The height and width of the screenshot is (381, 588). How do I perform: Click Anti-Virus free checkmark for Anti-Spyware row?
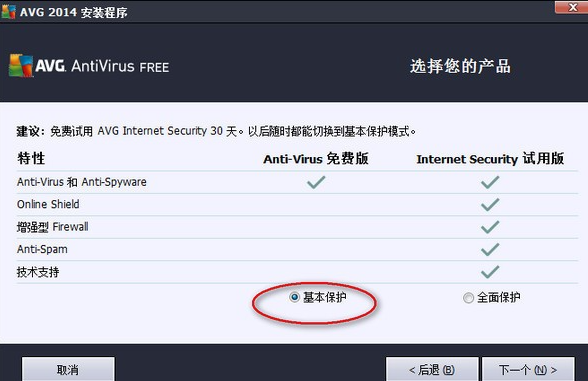tap(316, 183)
